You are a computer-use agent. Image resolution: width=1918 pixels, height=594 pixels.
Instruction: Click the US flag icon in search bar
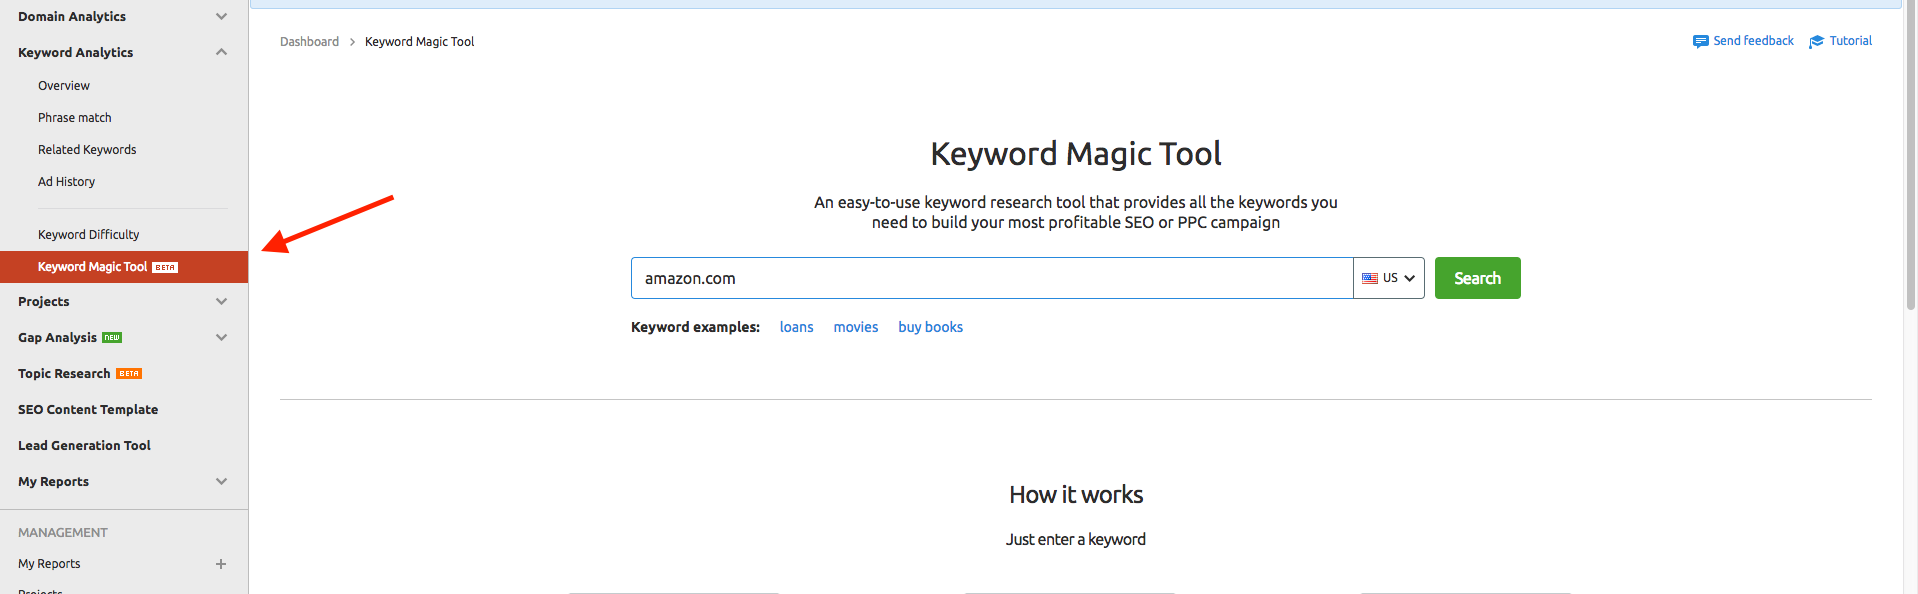[1370, 278]
